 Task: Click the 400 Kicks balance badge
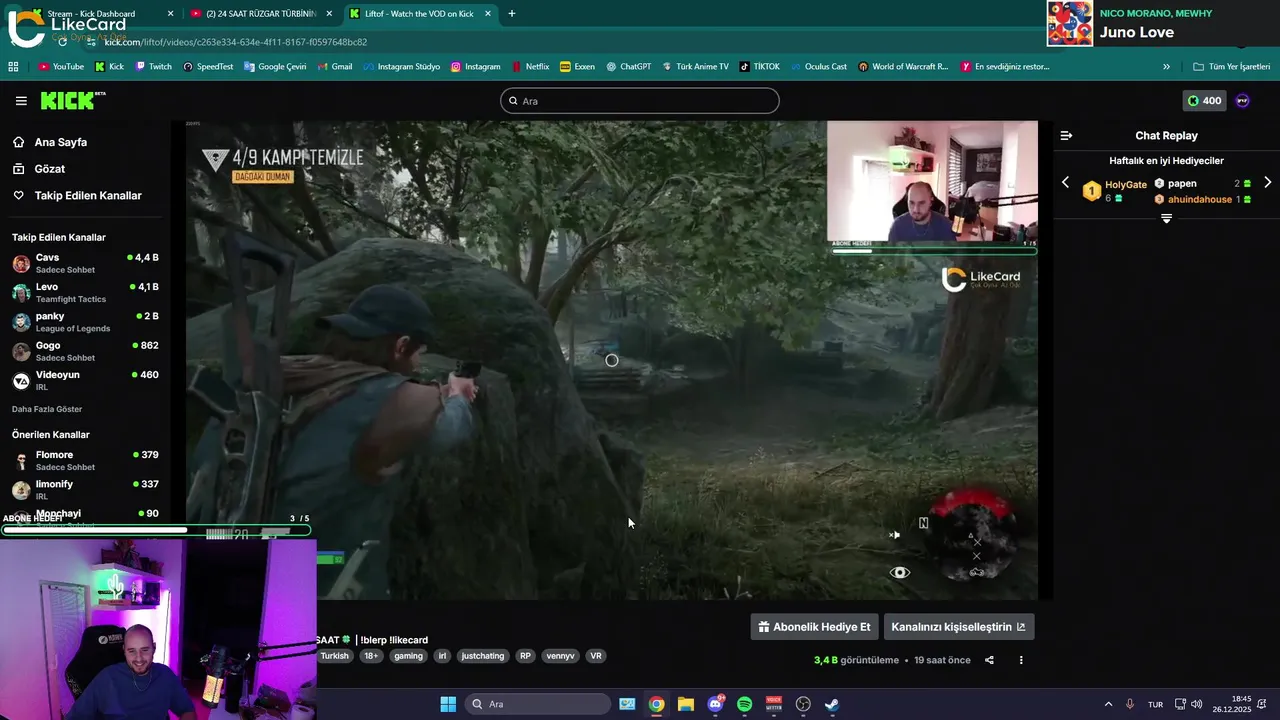click(1203, 101)
